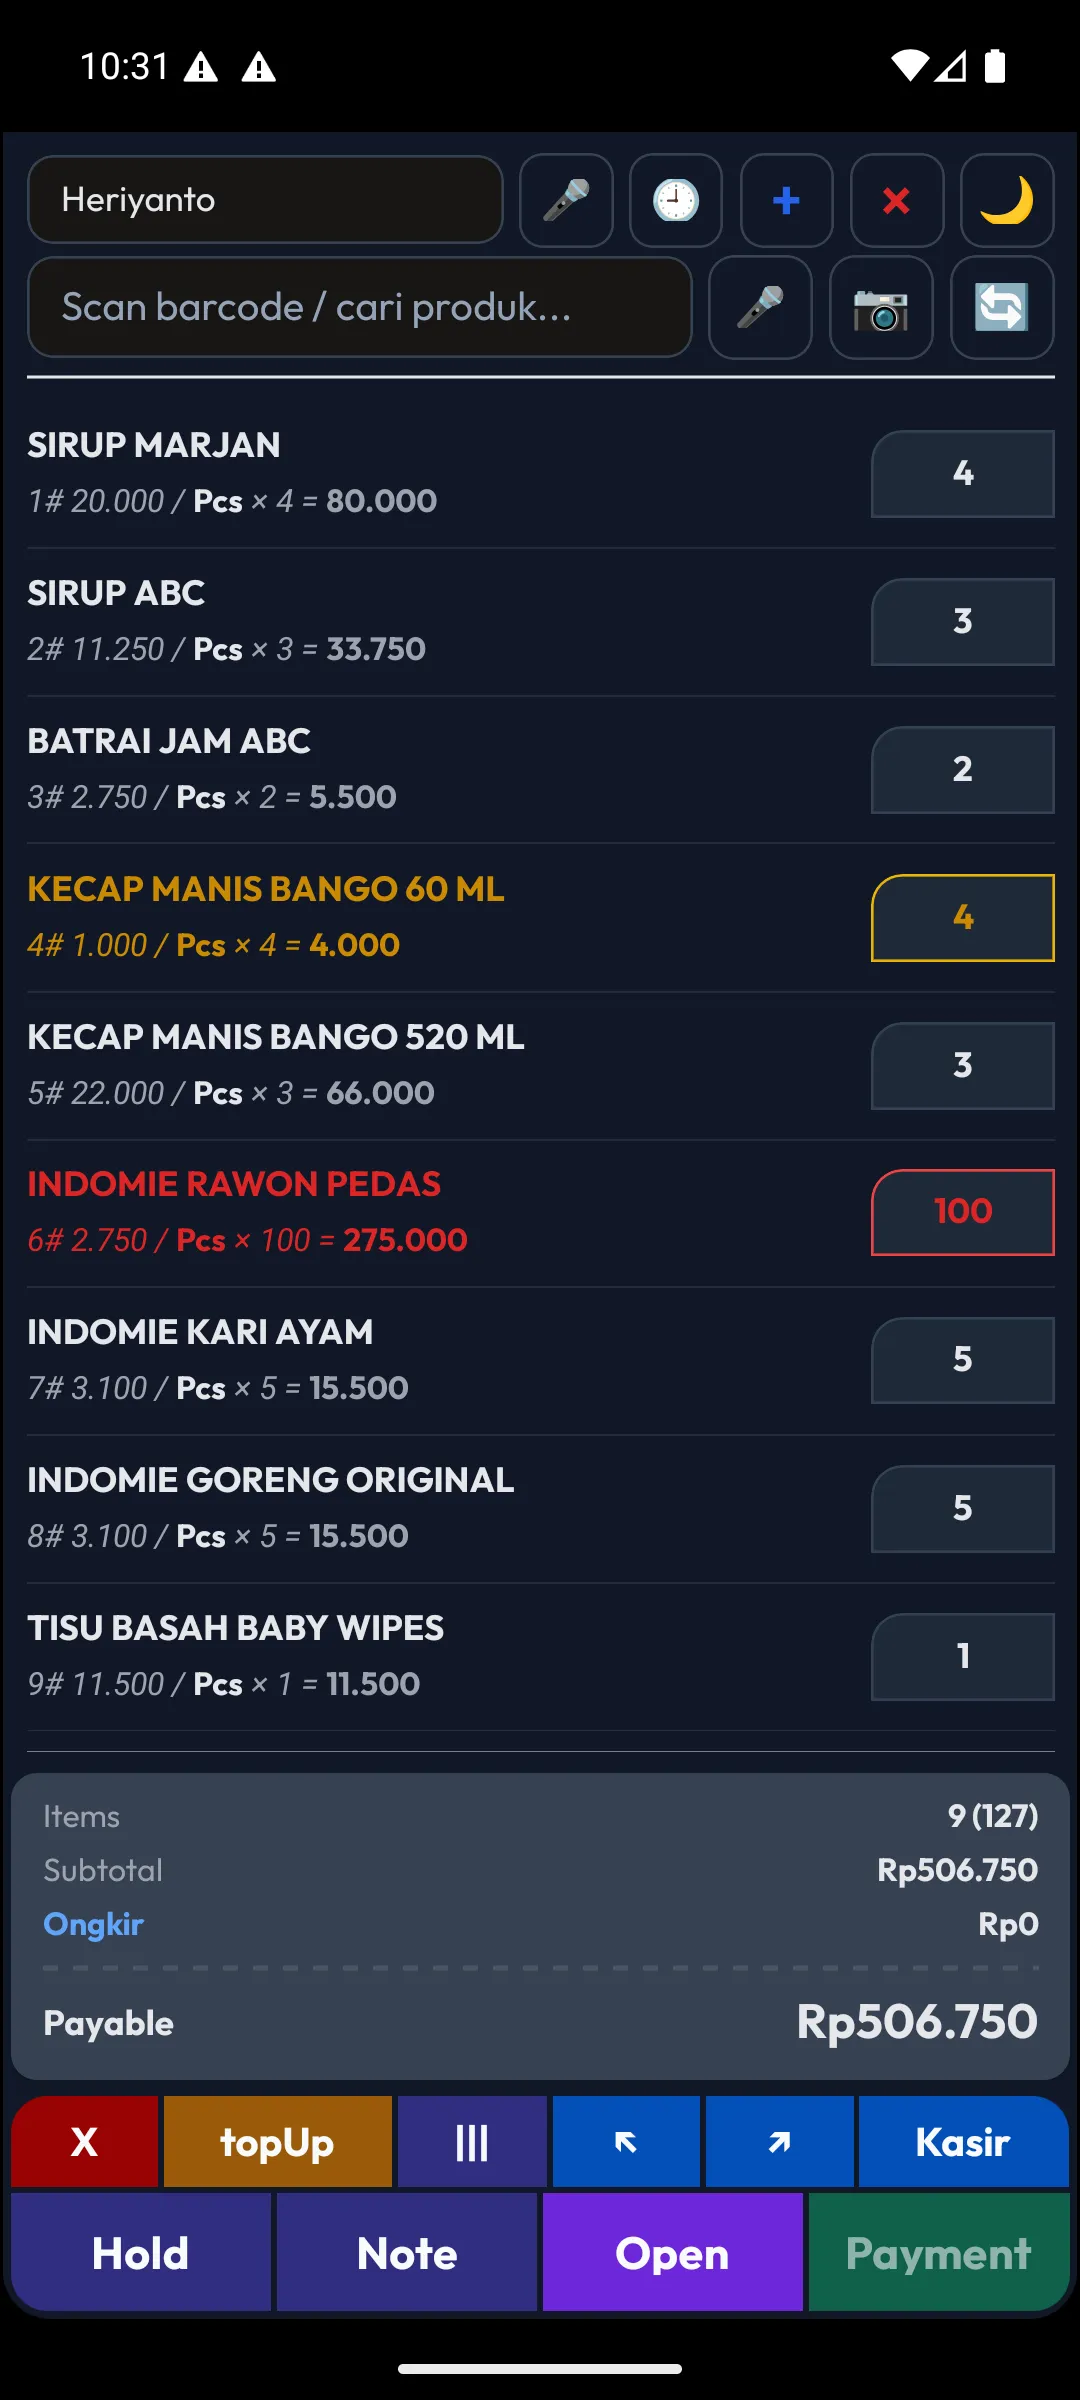
Task: Tap the microphone icon beside customer name
Action: [x=566, y=200]
